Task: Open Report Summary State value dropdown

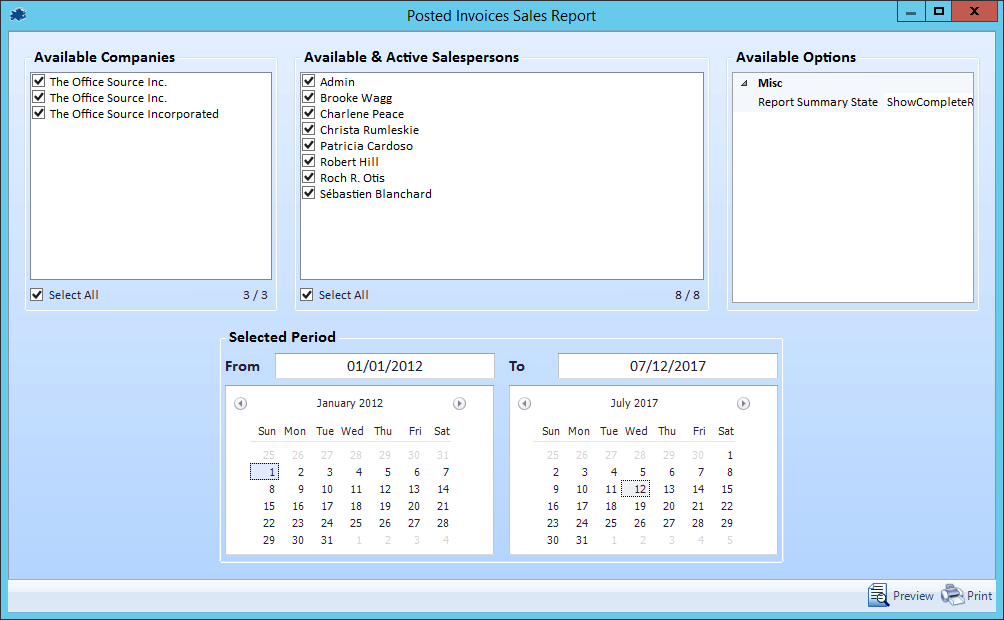Action: coord(928,102)
